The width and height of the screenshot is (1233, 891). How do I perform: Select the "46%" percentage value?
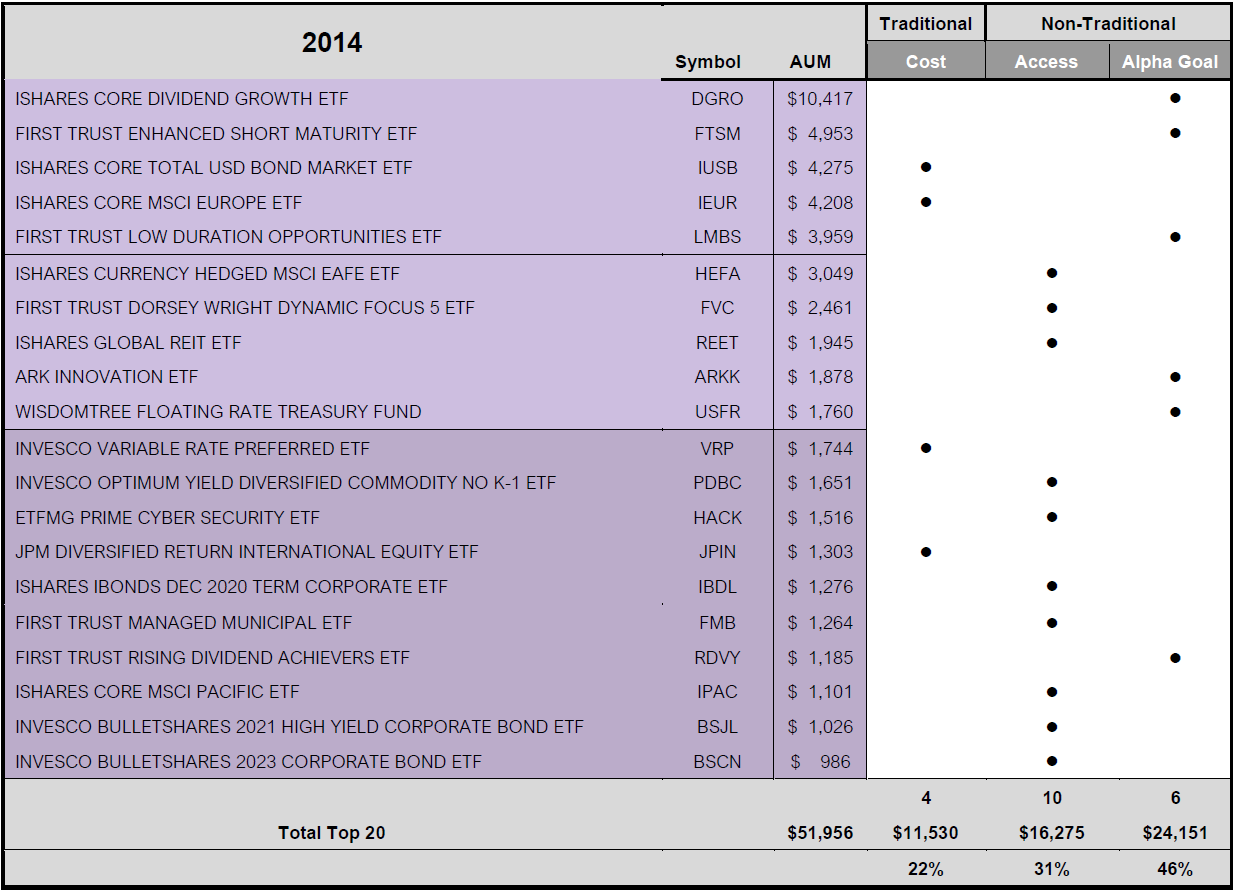coord(1176,869)
